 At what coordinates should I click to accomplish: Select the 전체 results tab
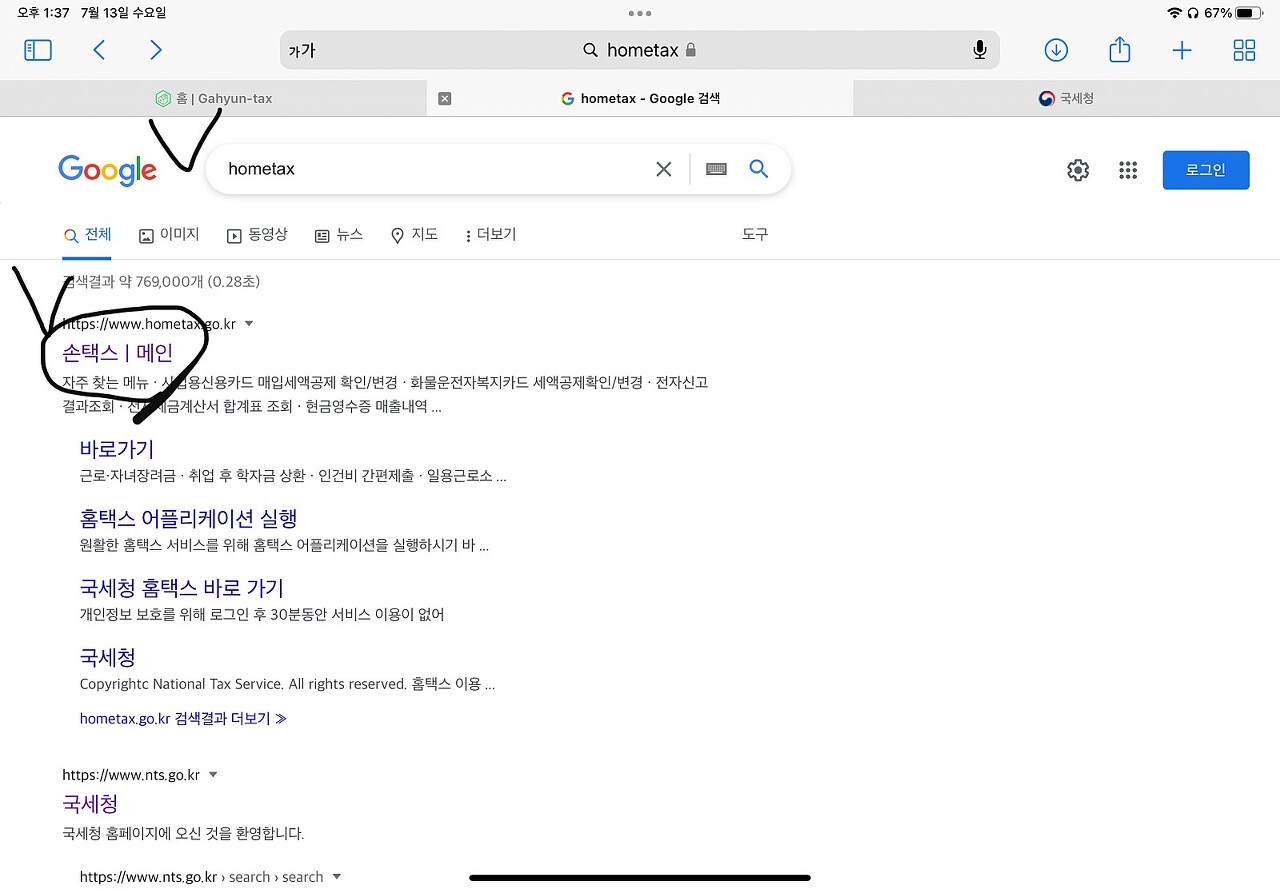coord(87,235)
